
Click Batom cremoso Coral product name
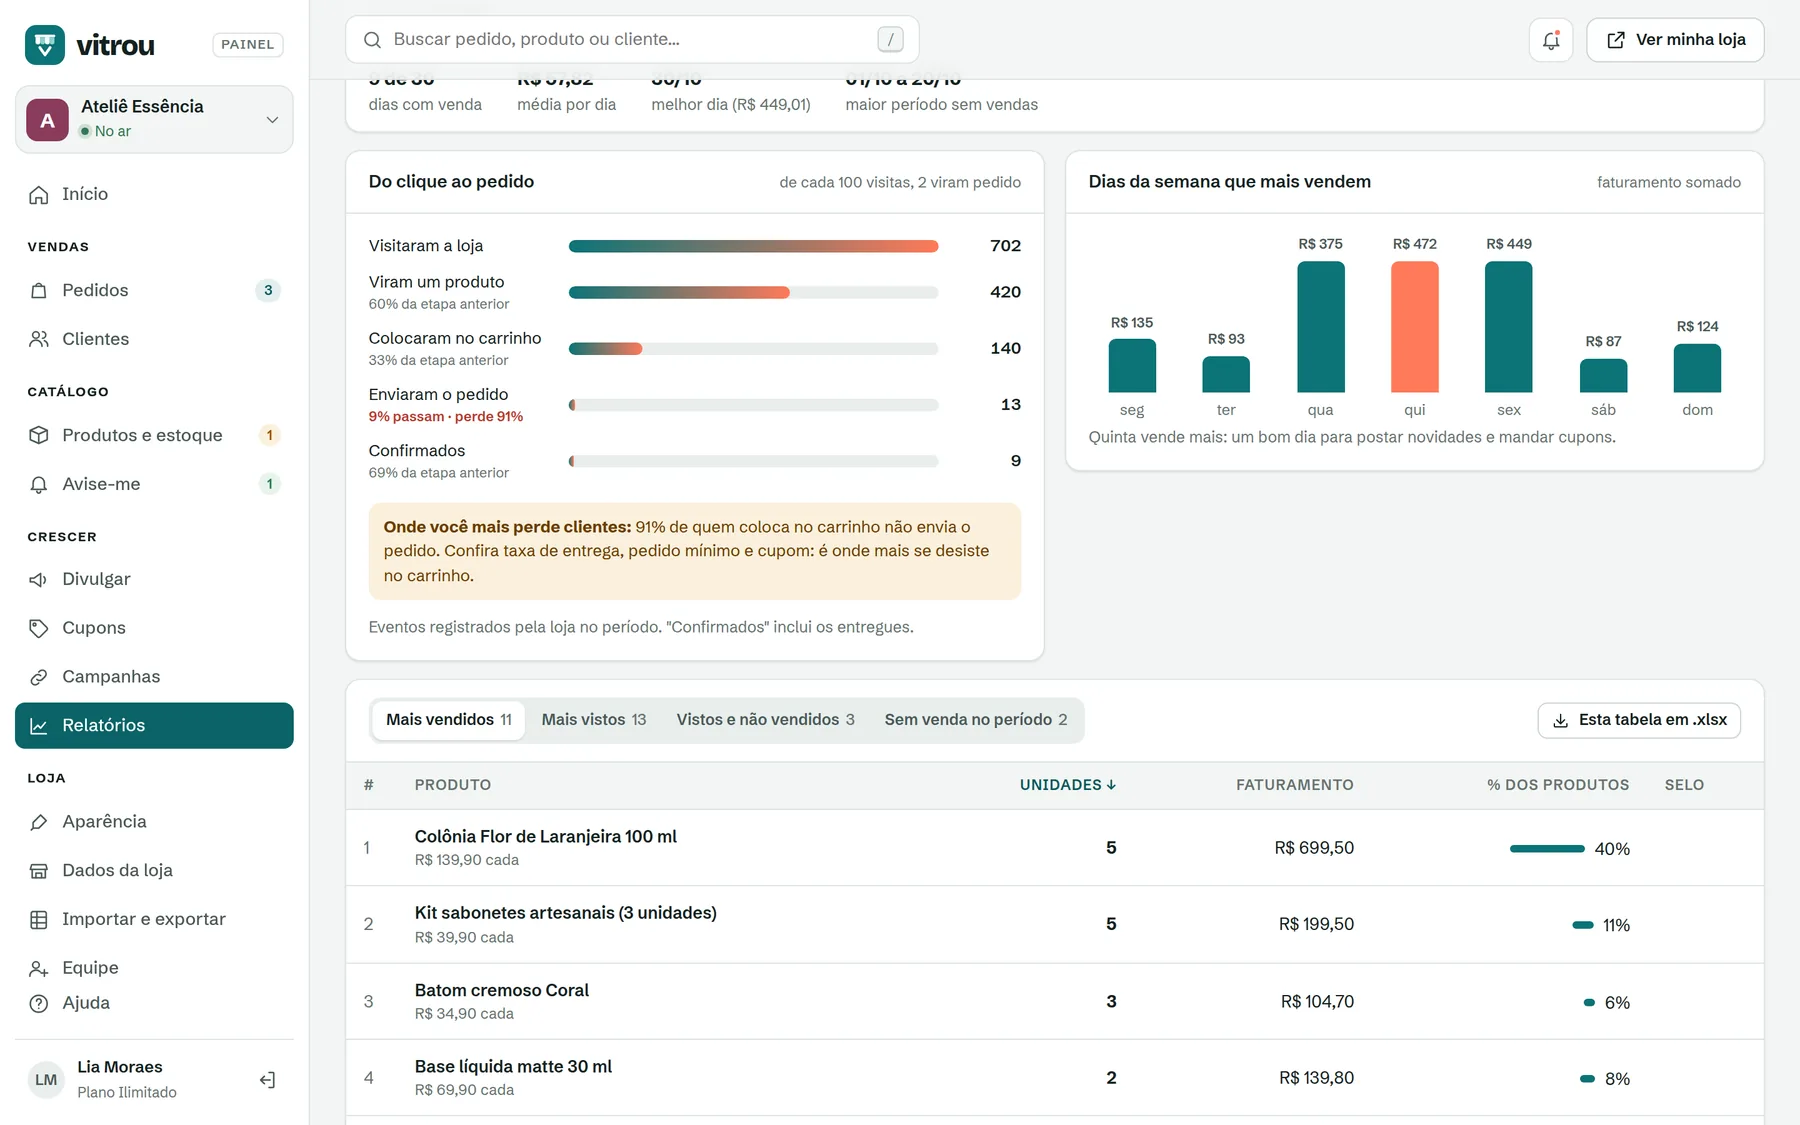[x=501, y=990]
